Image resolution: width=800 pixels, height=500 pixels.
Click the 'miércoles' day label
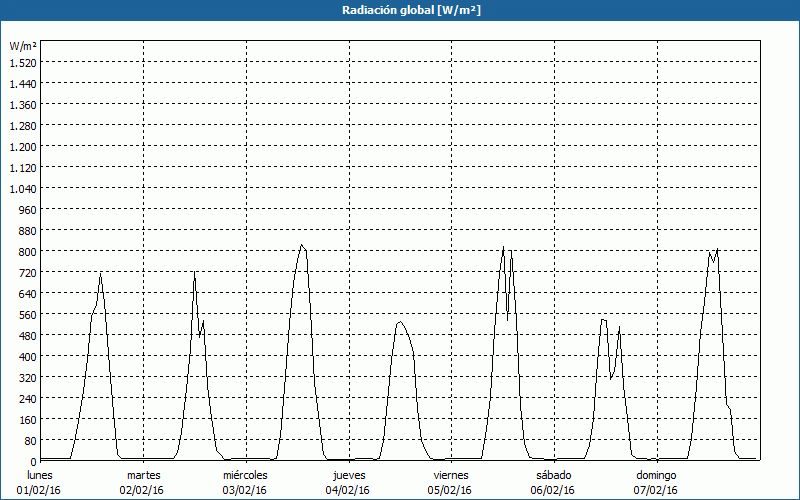(245, 475)
